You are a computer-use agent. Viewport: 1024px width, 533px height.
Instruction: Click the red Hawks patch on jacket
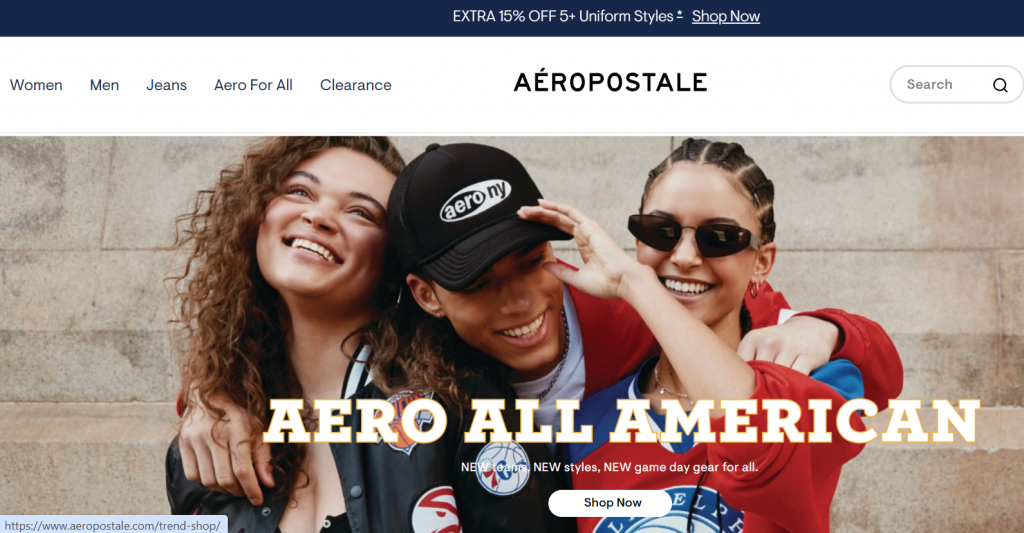436,509
